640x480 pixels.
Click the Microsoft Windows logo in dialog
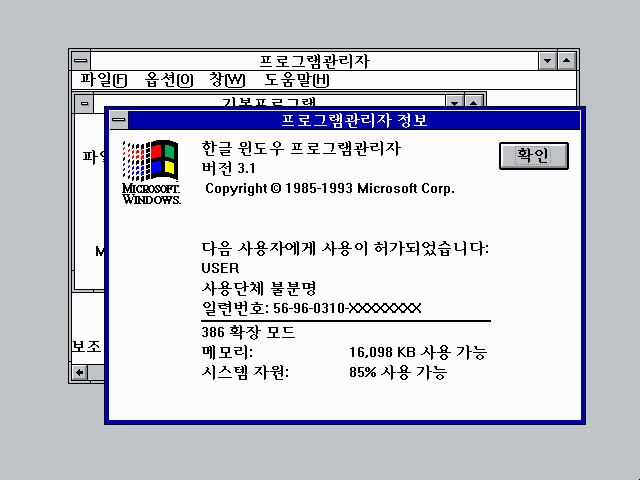tap(151, 171)
